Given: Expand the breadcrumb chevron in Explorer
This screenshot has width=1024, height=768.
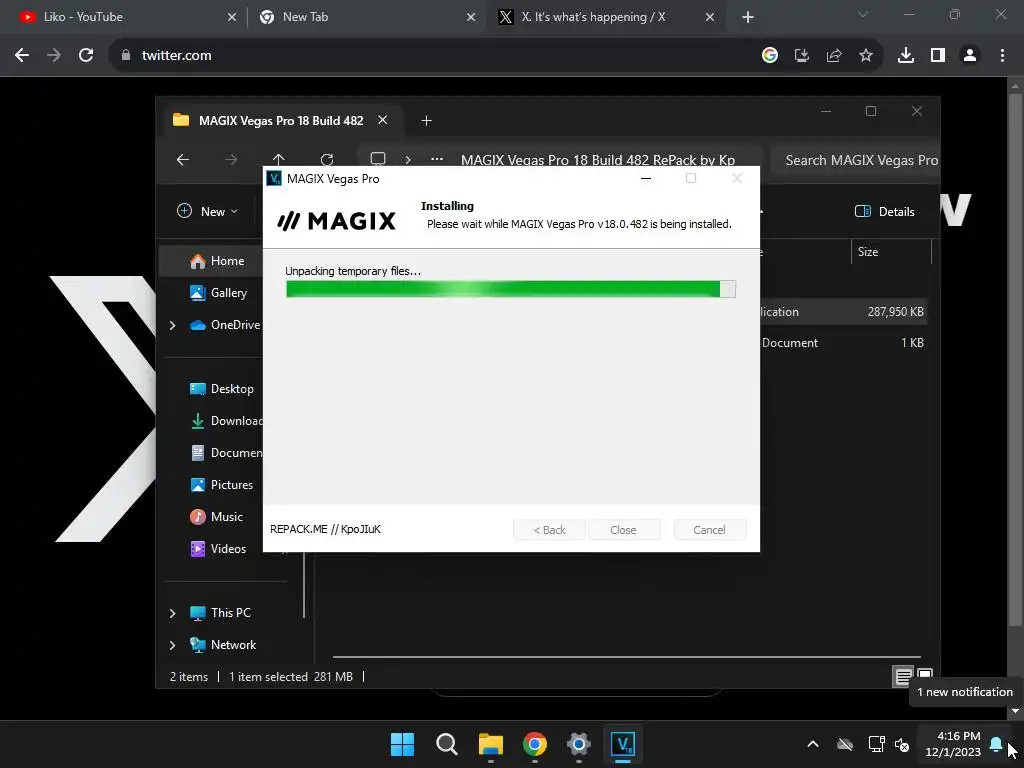Looking at the screenshot, I should pos(408,159).
